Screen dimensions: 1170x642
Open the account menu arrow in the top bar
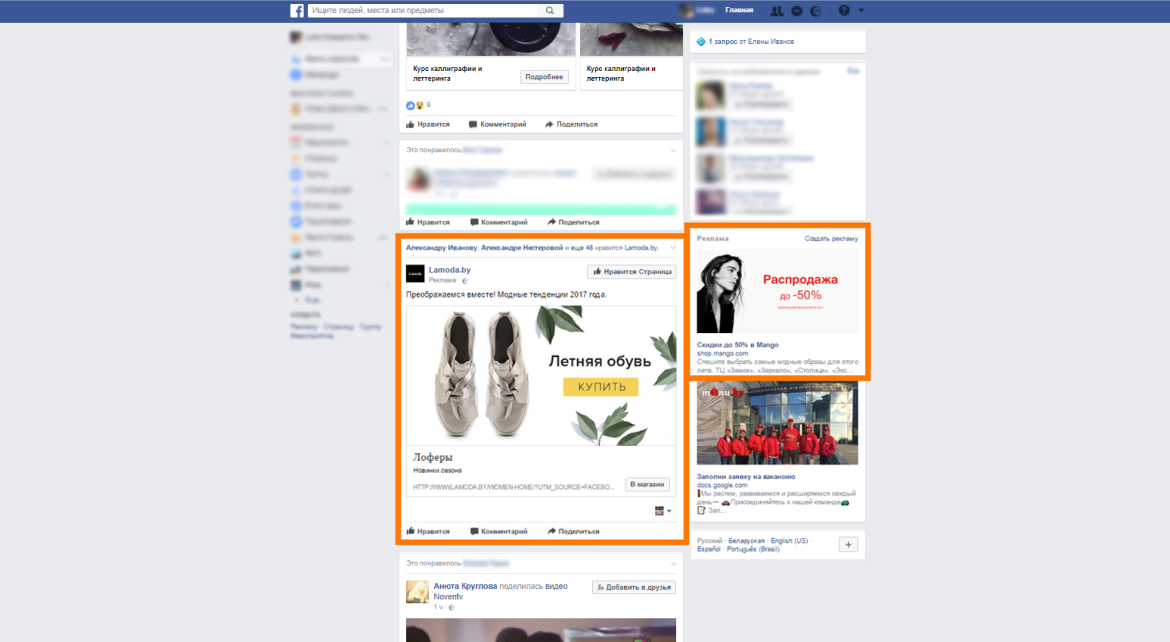pyautogui.click(x=861, y=10)
